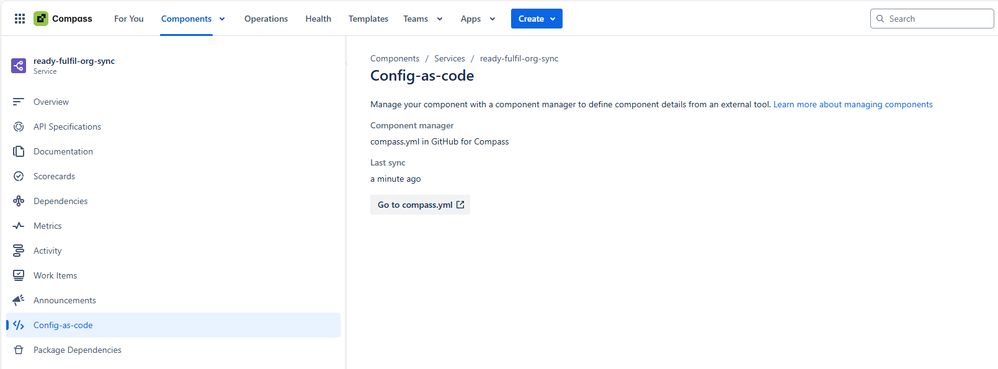Go to the Operations tab
The image size is (998, 369).
coord(266,18)
